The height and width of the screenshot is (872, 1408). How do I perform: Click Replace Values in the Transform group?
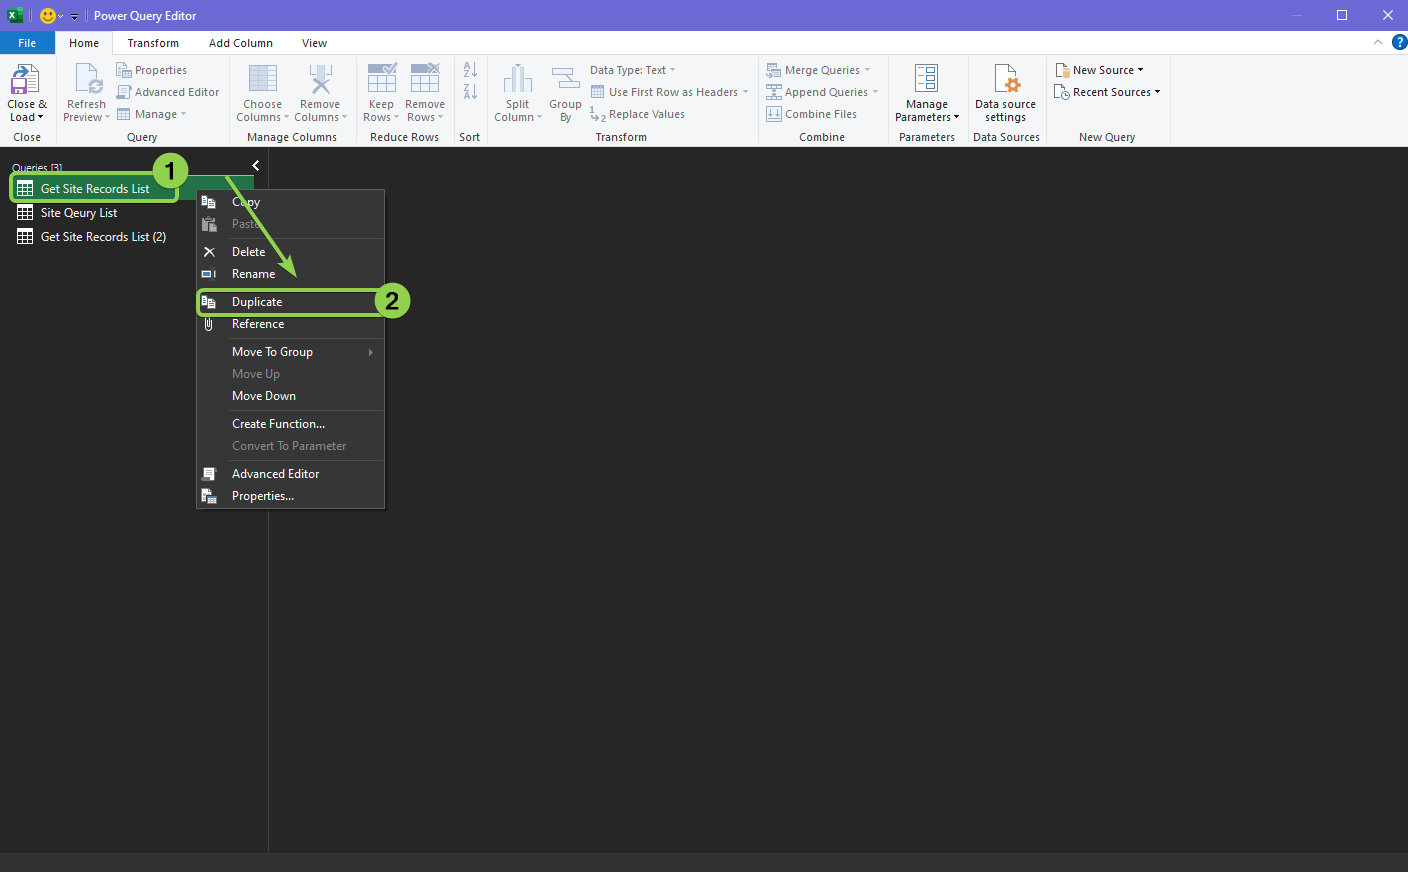637,114
